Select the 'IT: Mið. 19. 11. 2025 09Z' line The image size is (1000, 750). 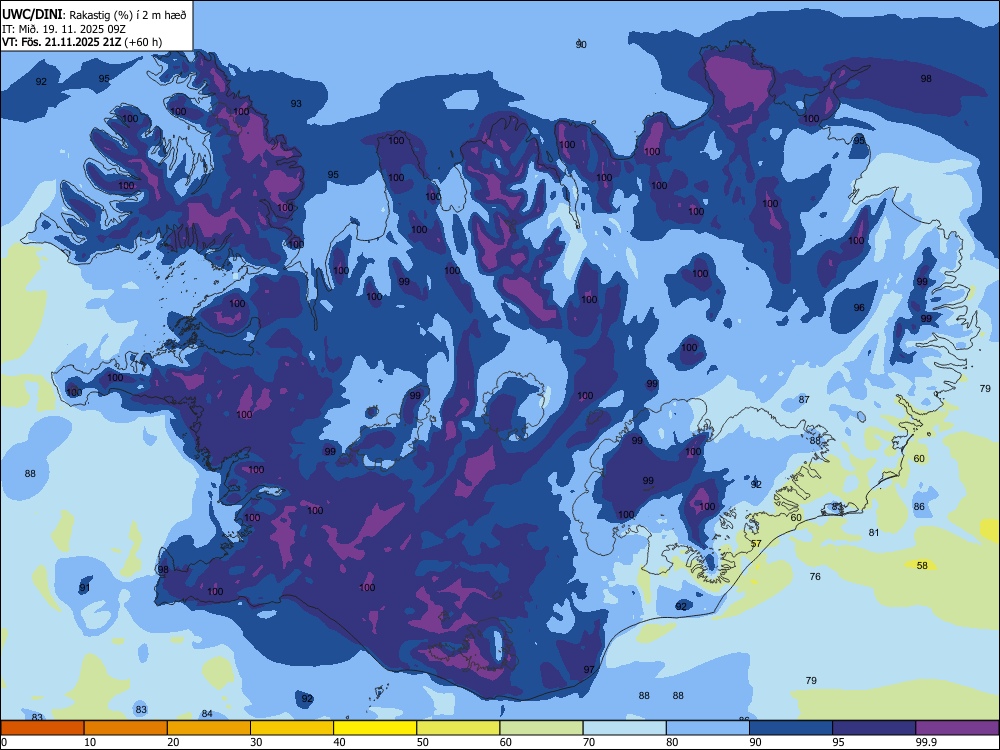pyautogui.click(x=64, y=29)
